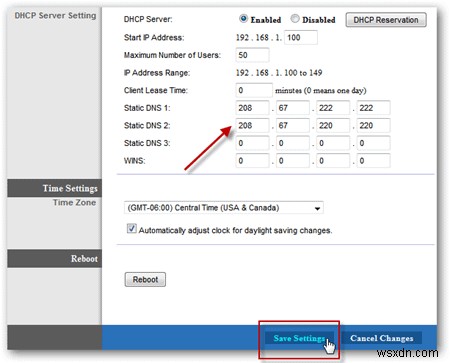The image size is (450, 363).
Task: Click WINS fourth octet field
Action: pyautogui.click(x=373, y=161)
